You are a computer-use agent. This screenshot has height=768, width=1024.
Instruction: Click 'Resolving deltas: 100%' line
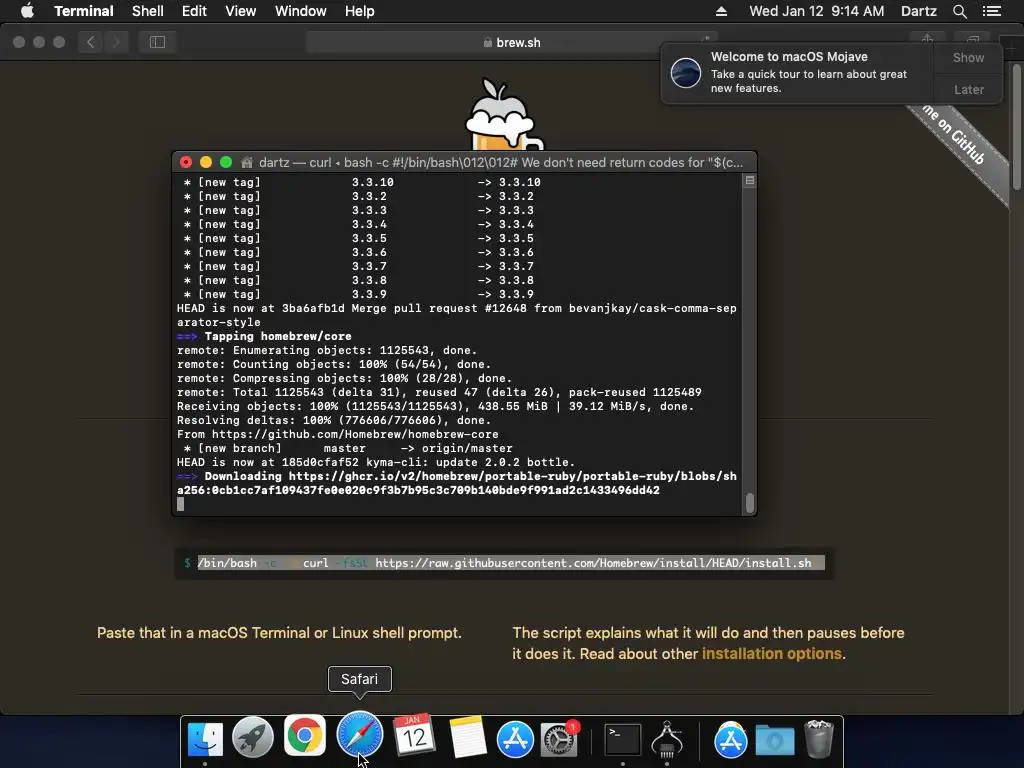pyautogui.click(x=334, y=421)
